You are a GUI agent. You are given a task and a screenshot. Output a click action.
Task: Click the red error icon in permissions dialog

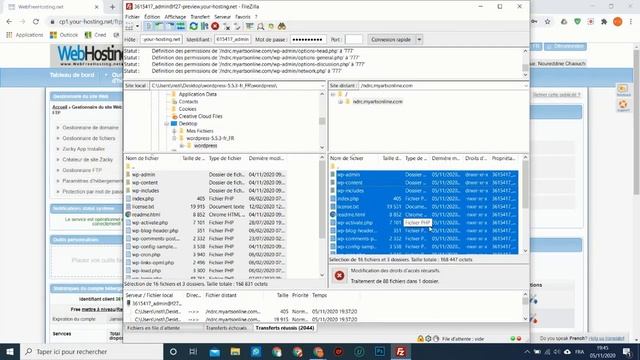(339, 276)
